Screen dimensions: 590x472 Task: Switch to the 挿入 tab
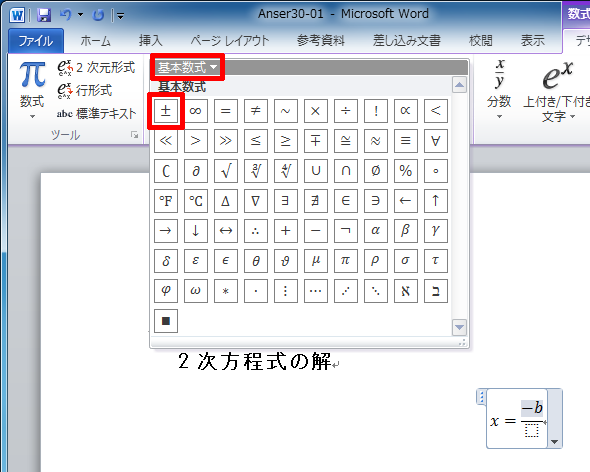coord(151,41)
